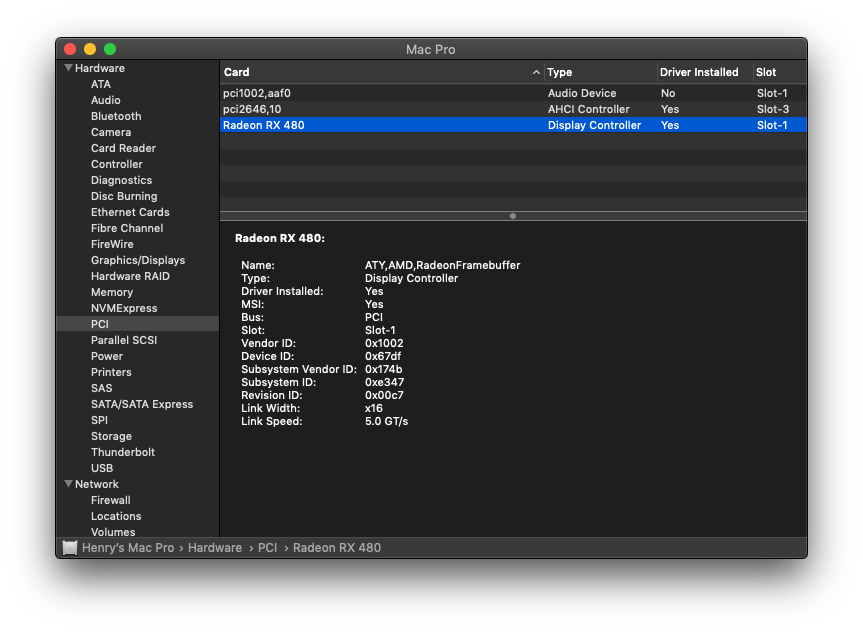Image resolution: width=863 pixels, height=632 pixels.
Task: Select the Network category heading
Action: [x=97, y=484]
